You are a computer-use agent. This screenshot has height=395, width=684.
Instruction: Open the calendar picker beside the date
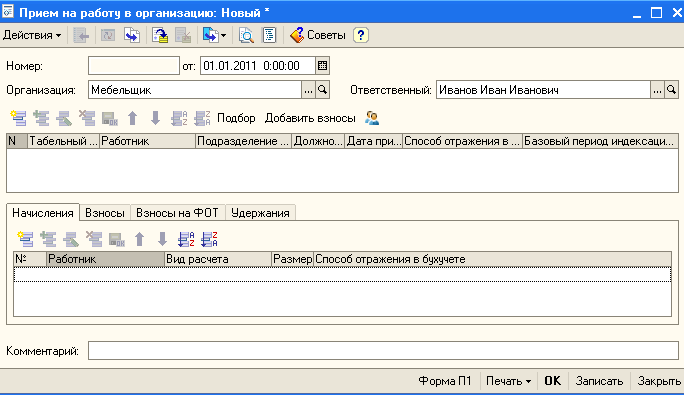coord(322,66)
